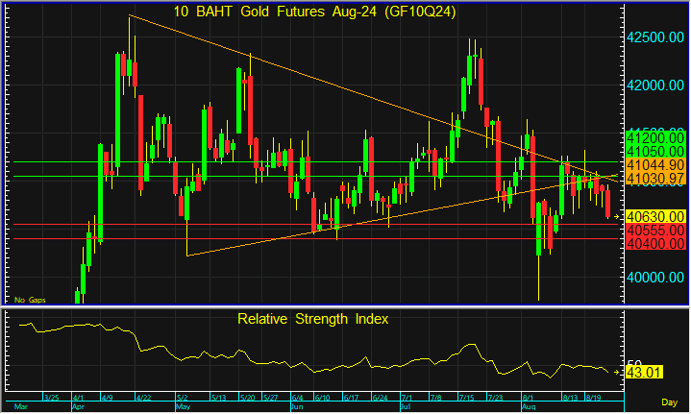Click the green 41200.00 price tag
This screenshot has height=414, width=691.
(653, 136)
